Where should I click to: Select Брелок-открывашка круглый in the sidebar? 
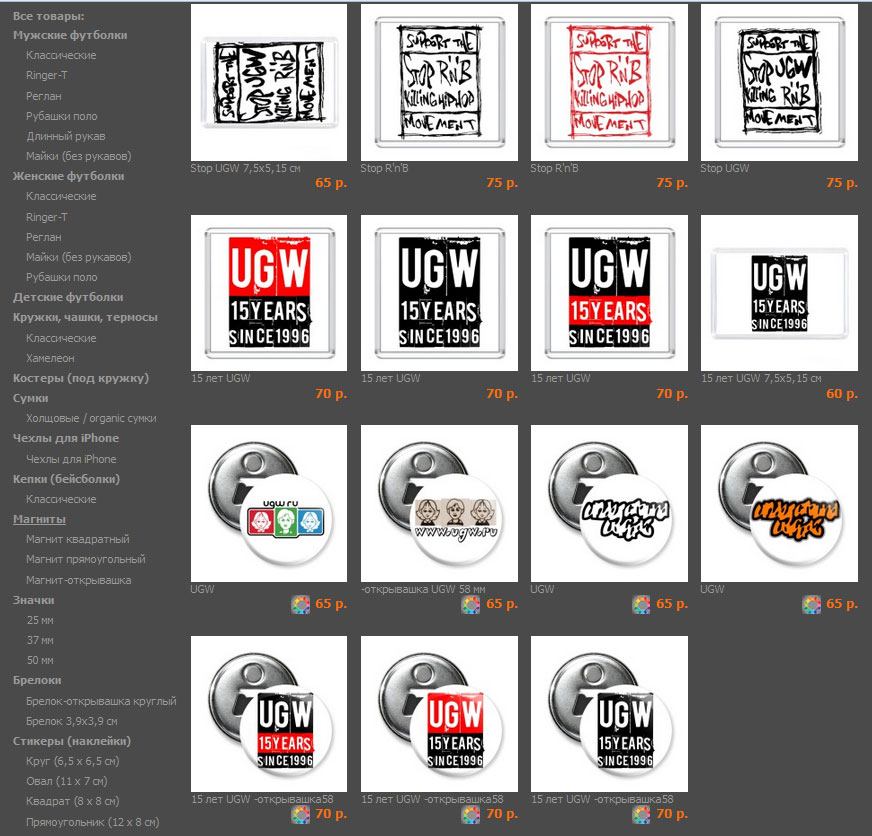click(x=101, y=701)
